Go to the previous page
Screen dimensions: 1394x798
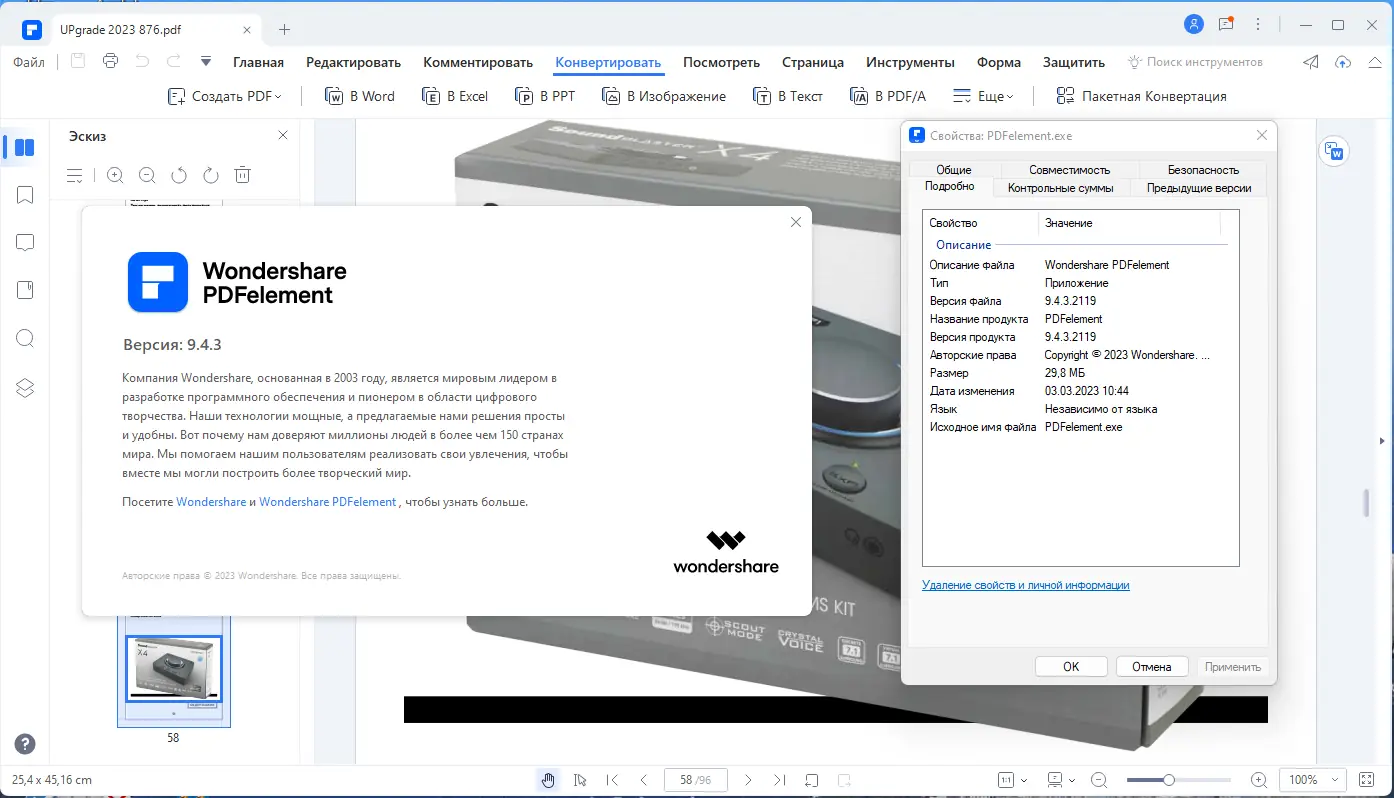[x=644, y=780]
